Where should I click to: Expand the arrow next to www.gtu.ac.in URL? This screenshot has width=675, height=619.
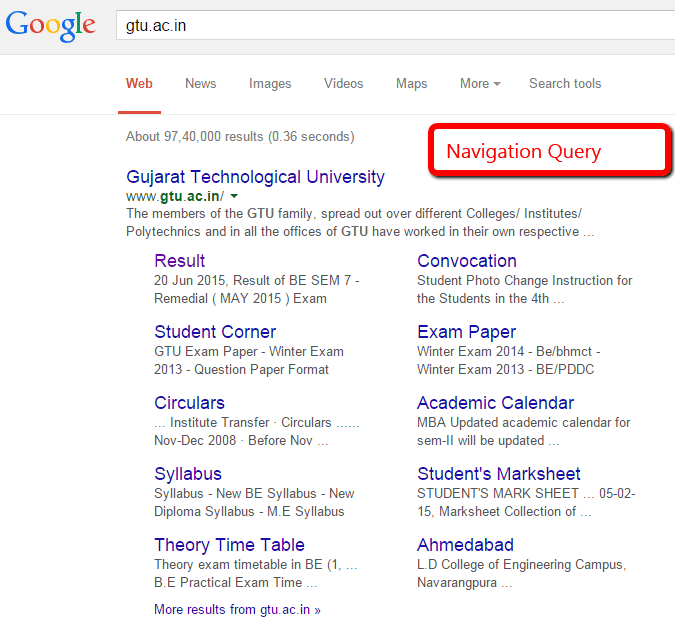[234, 196]
